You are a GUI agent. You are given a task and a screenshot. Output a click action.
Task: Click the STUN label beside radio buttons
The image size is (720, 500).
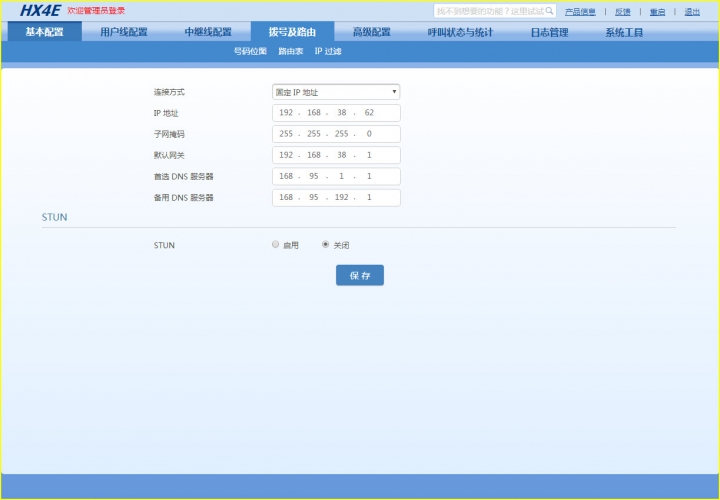point(164,245)
